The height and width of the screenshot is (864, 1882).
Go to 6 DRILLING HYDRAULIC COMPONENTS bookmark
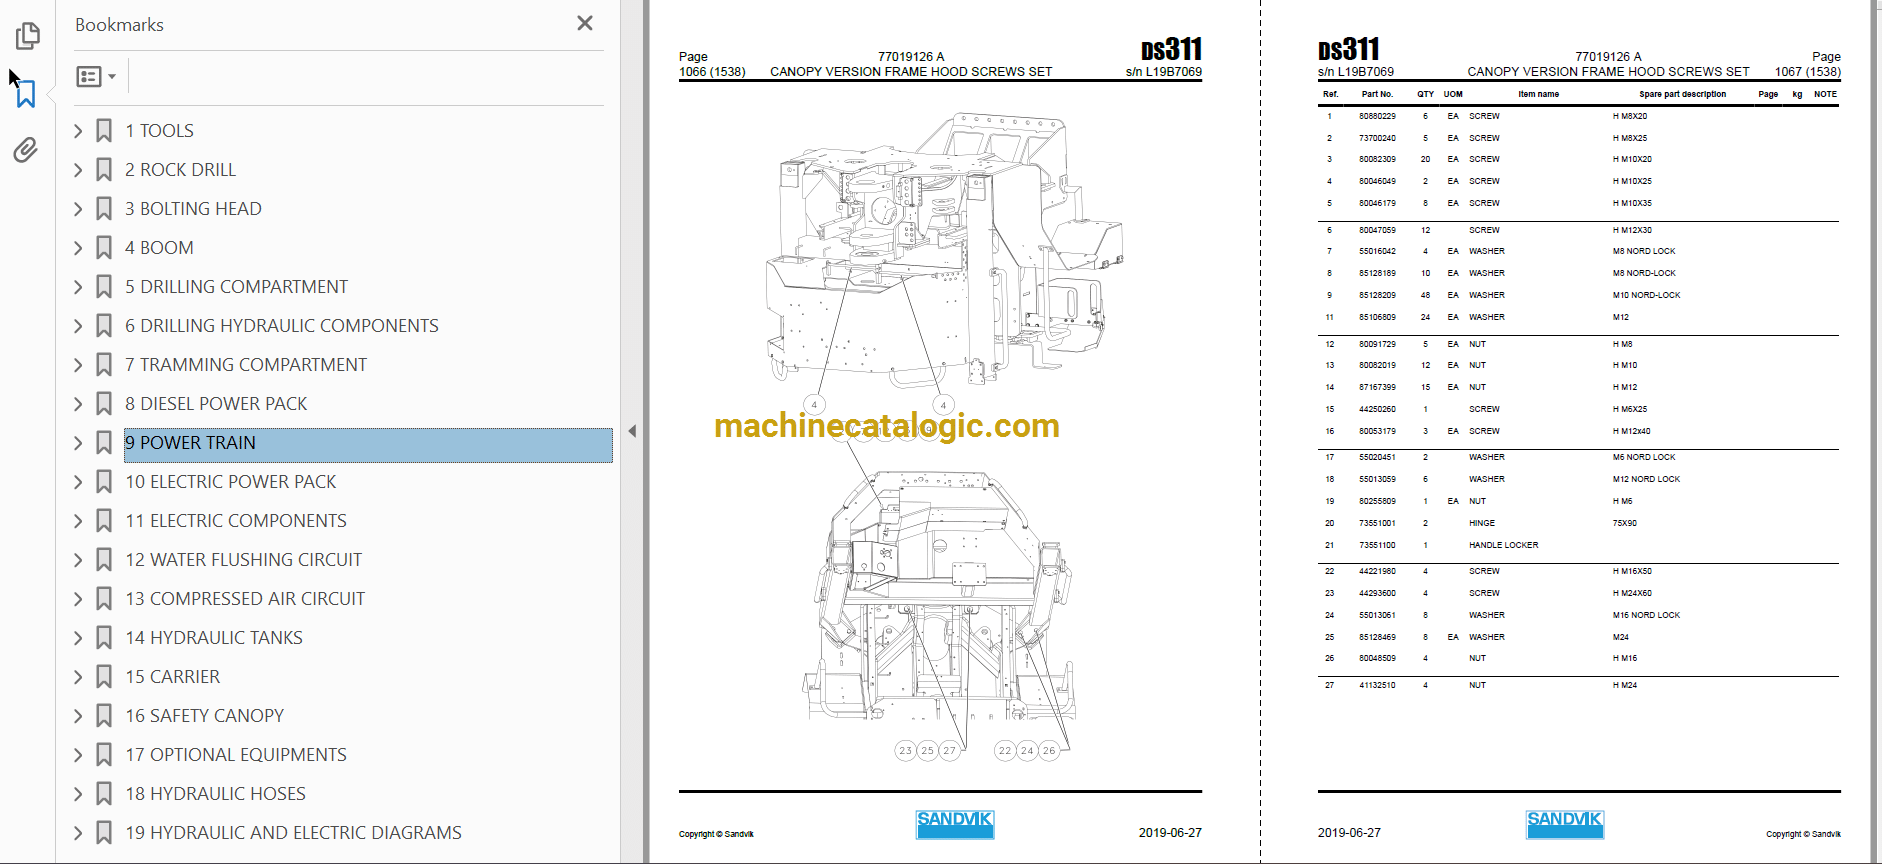pos(282,326)
